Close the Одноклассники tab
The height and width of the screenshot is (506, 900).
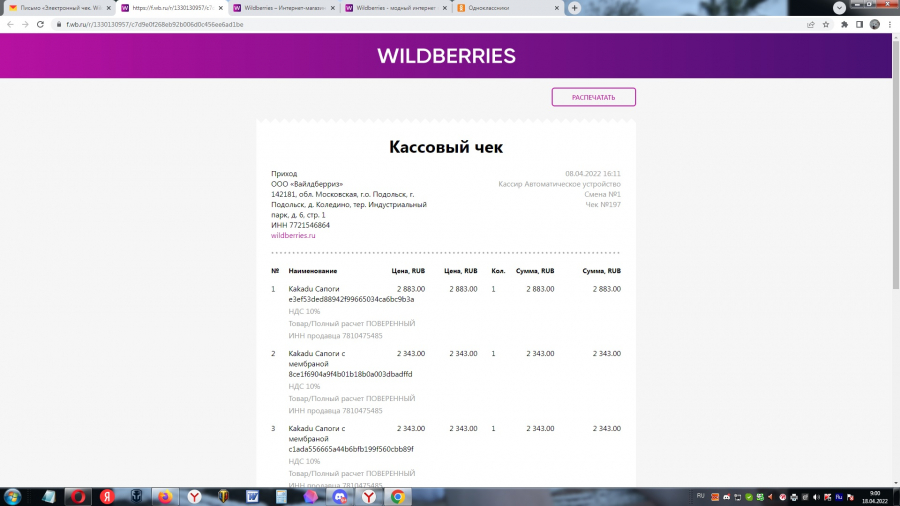click(557, 8)
